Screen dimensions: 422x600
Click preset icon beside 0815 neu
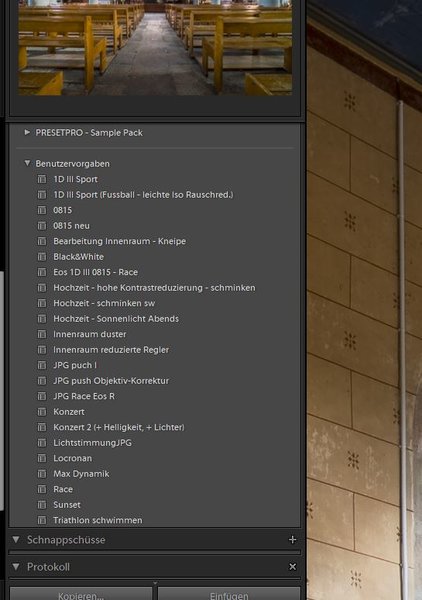pos(42,226)
